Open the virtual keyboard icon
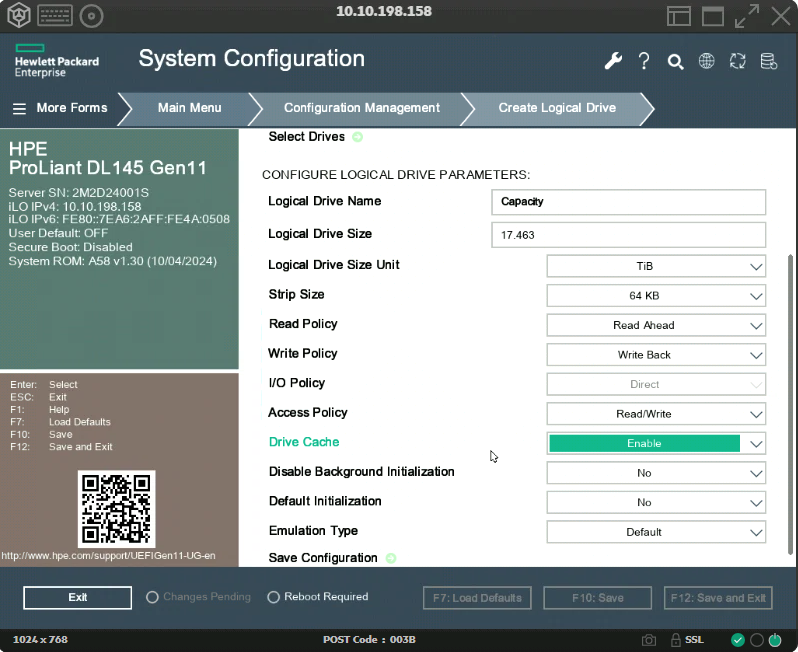This screenshot has width=798, height=652. [54, 16]
